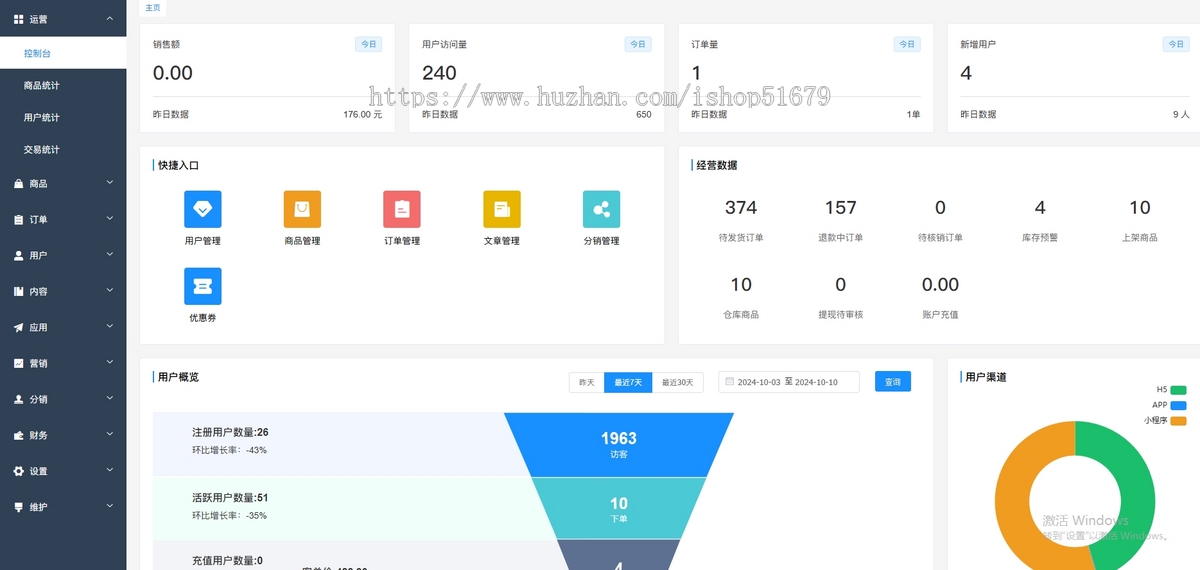This screenshot has height=570, width=1200.
Task: Toggle the H5 legend green swatch
Action: (1178, 389)
